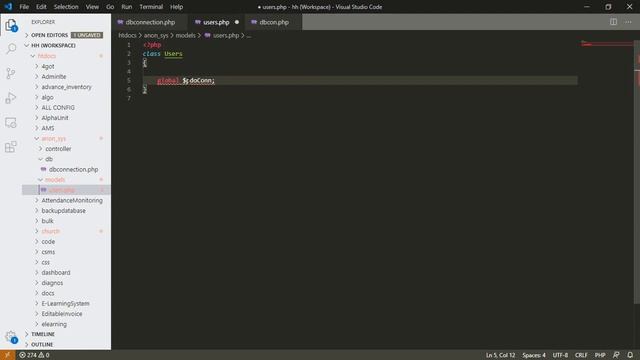The image size is (640, 360).
Task: Expand the advance_inventory folder
Action: pyautogui.click(x=67, y=87)
